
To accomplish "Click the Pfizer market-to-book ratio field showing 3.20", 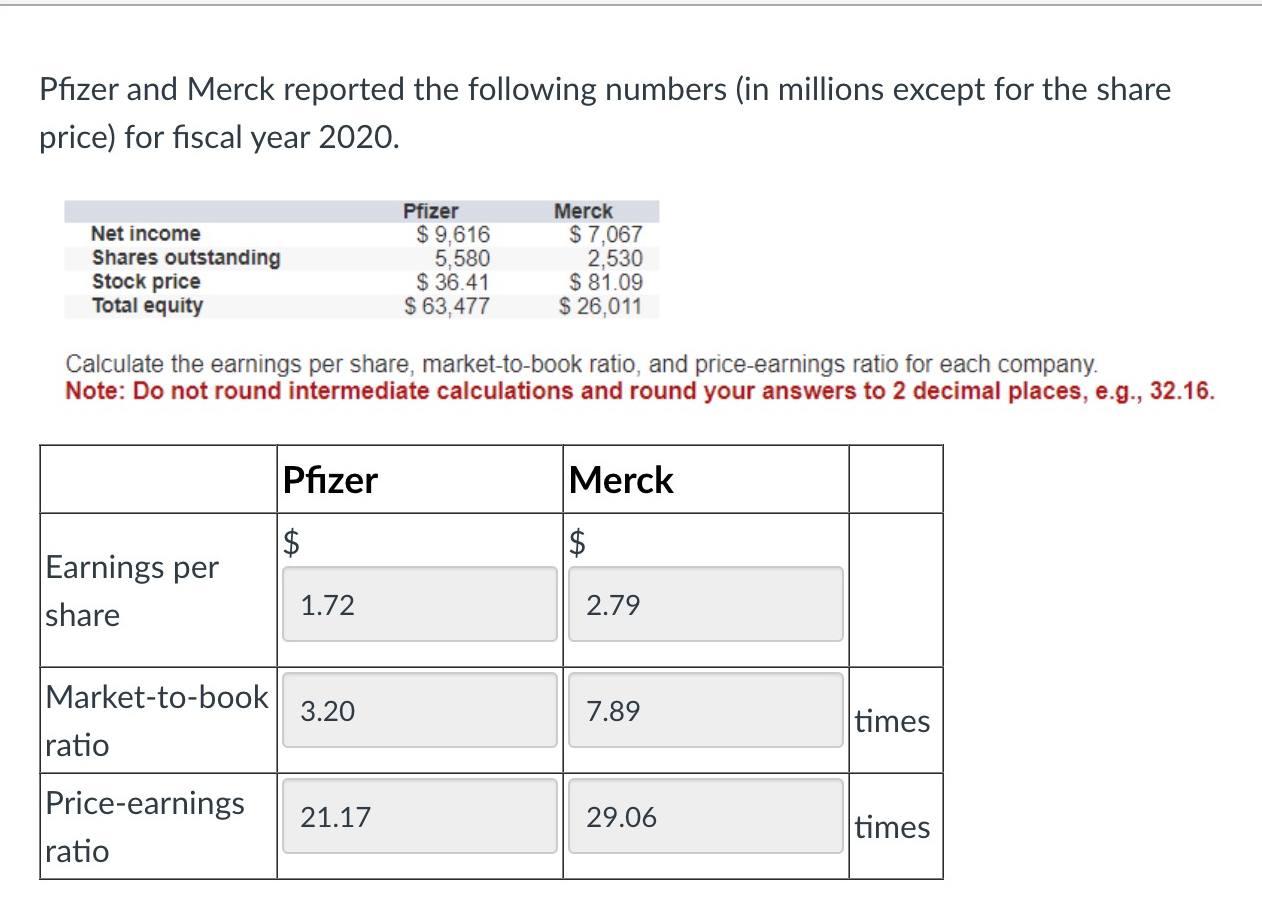I will (x=419, y=710).
